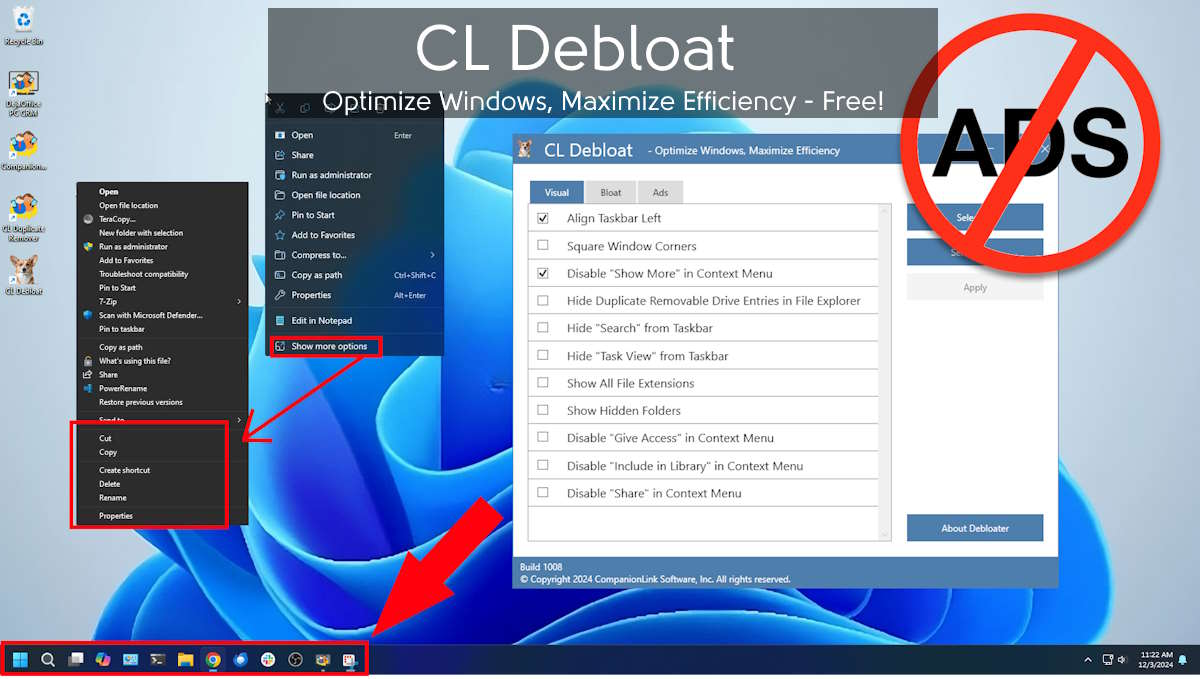Click the star icon beside Add to Favorites
Viewport: 1200px width, 679px height.
coord(281,235)
